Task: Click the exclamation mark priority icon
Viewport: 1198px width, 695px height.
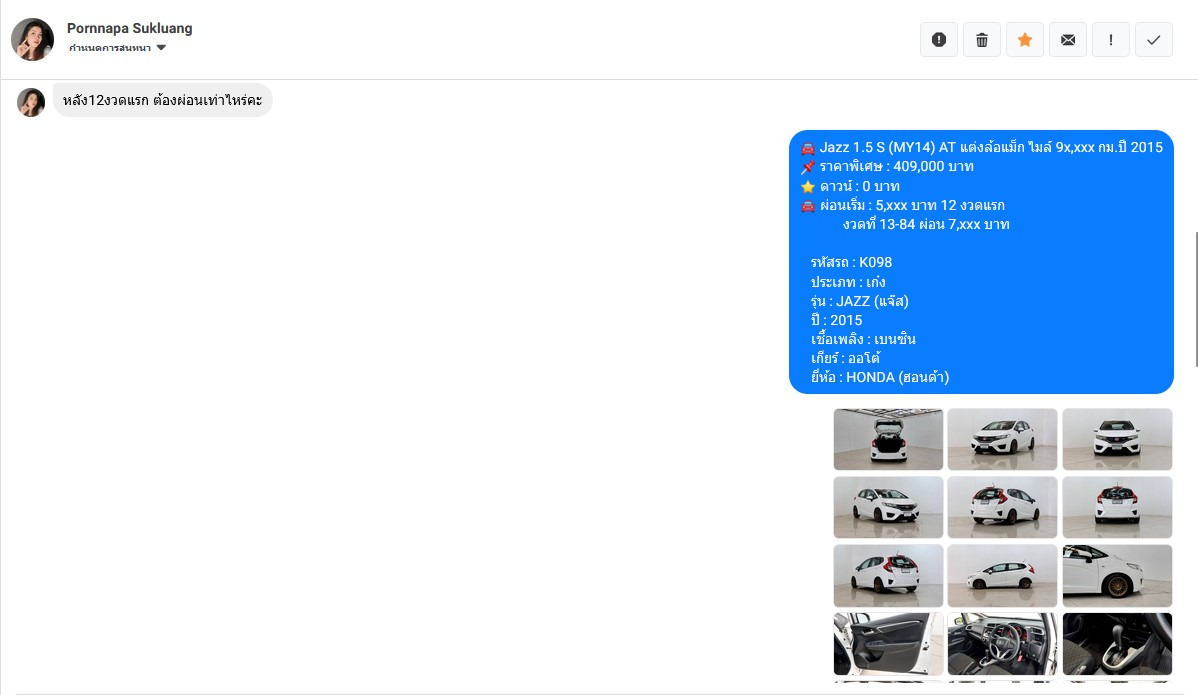Action: [1111, 40]
